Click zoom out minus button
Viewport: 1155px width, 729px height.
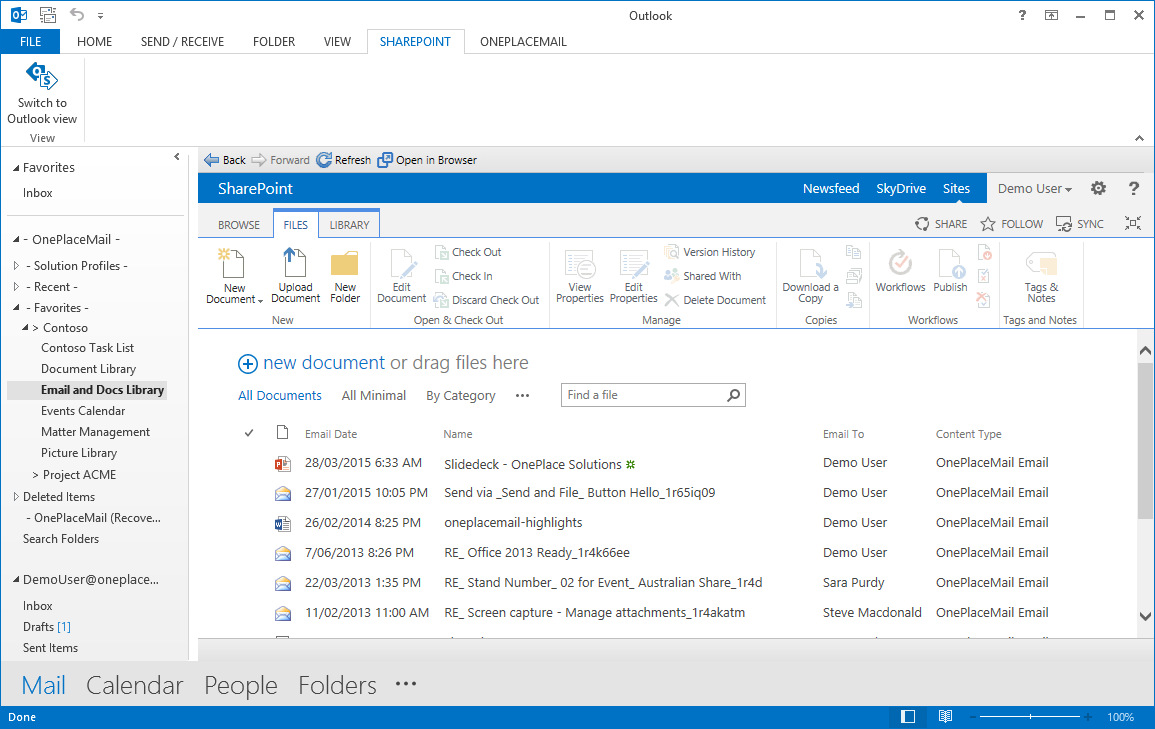pos(972,716)
